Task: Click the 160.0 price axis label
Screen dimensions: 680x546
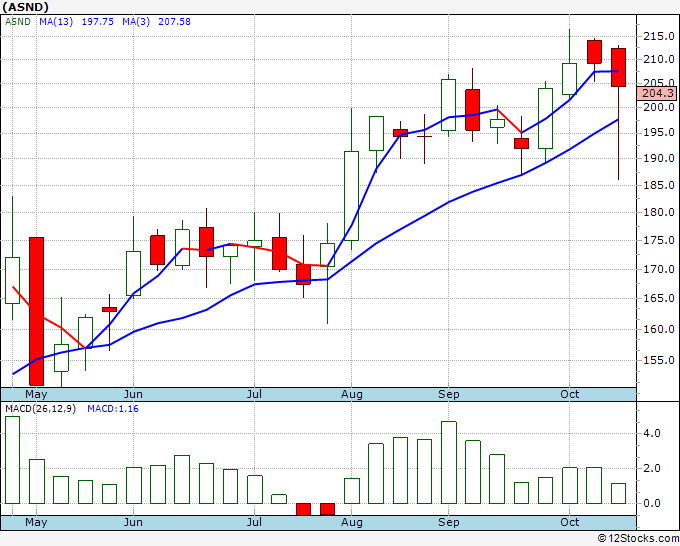Action: coord(658,329)
